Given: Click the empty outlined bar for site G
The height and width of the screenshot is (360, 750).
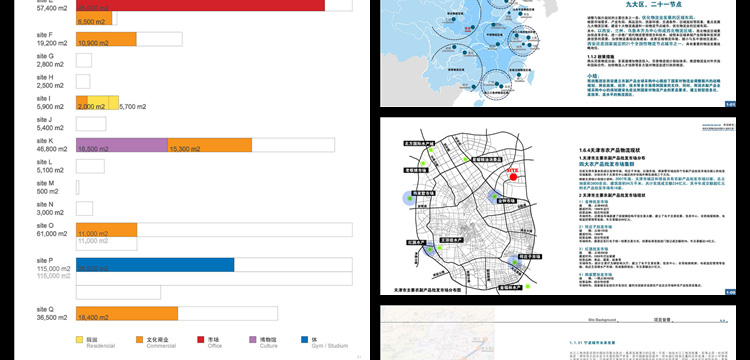Looking at the screenshot, I should pyautogui.click(x=84, y=60).
